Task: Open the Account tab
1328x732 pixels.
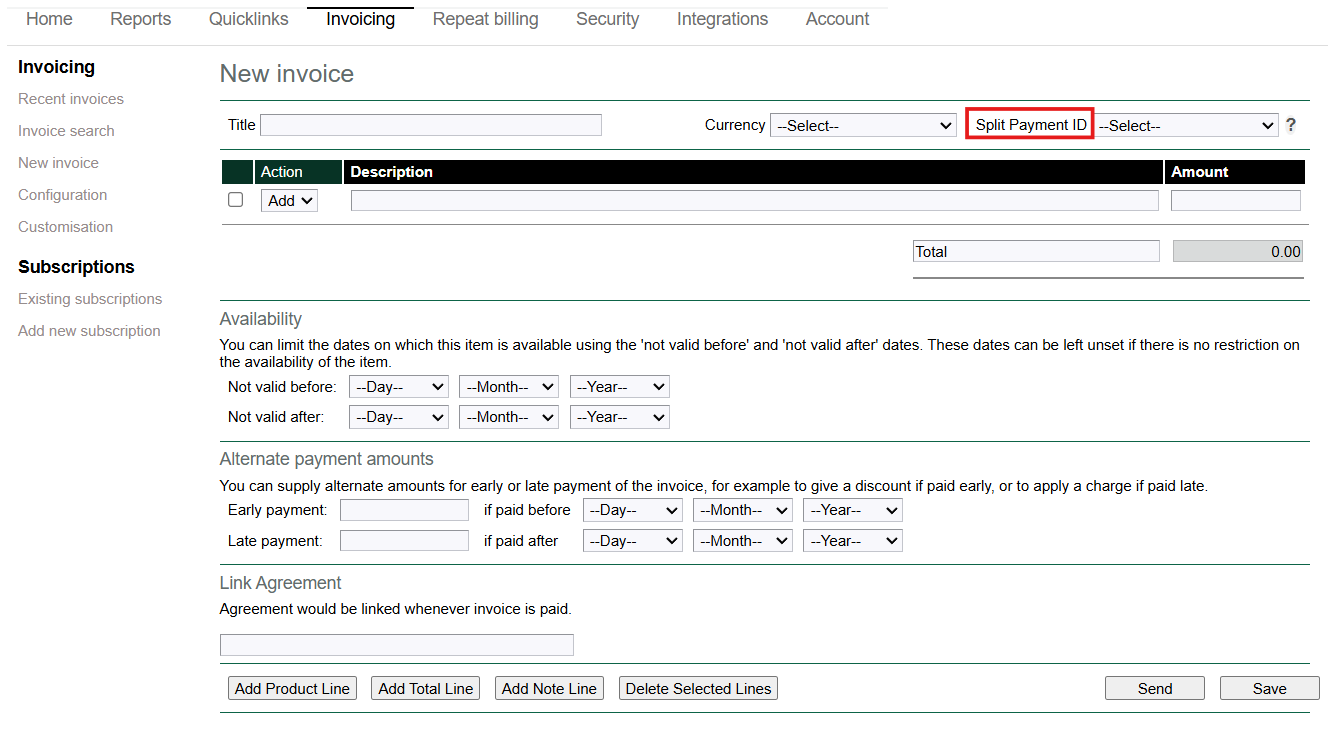Action: pos(837,19)
